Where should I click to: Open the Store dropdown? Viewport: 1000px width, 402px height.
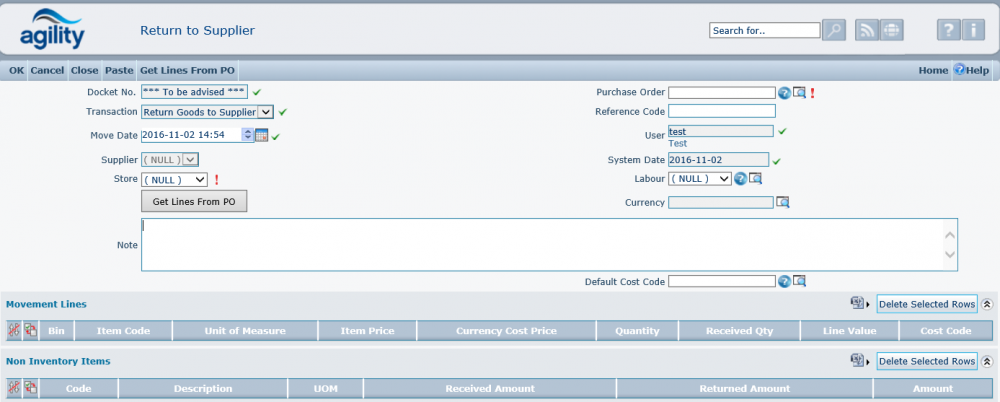click(x=200, y=180)
